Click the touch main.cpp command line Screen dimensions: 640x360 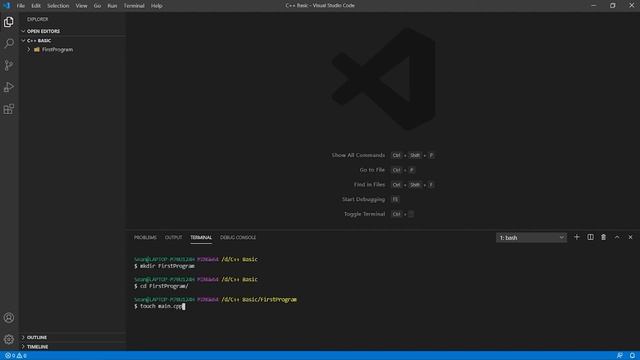[x=160, y=306]
